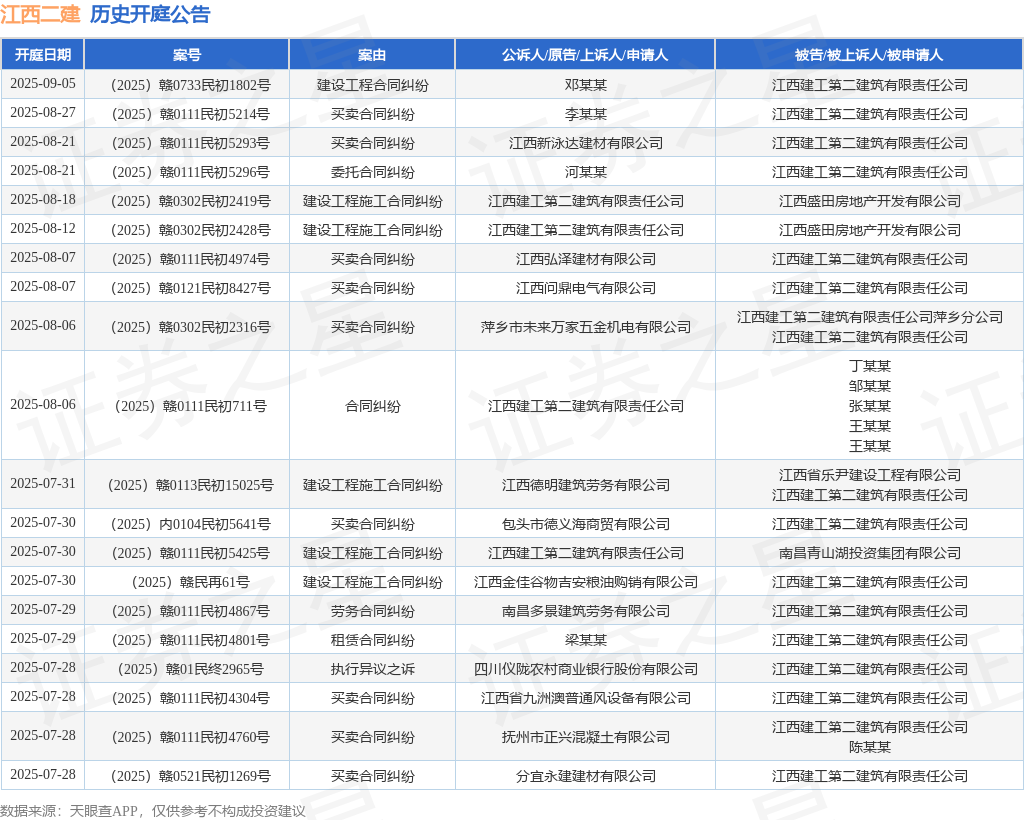Click defendant 南昌青山湖投资集团有限公司
The height and width of the screenshot is (820, 1024).
(870, 553)
